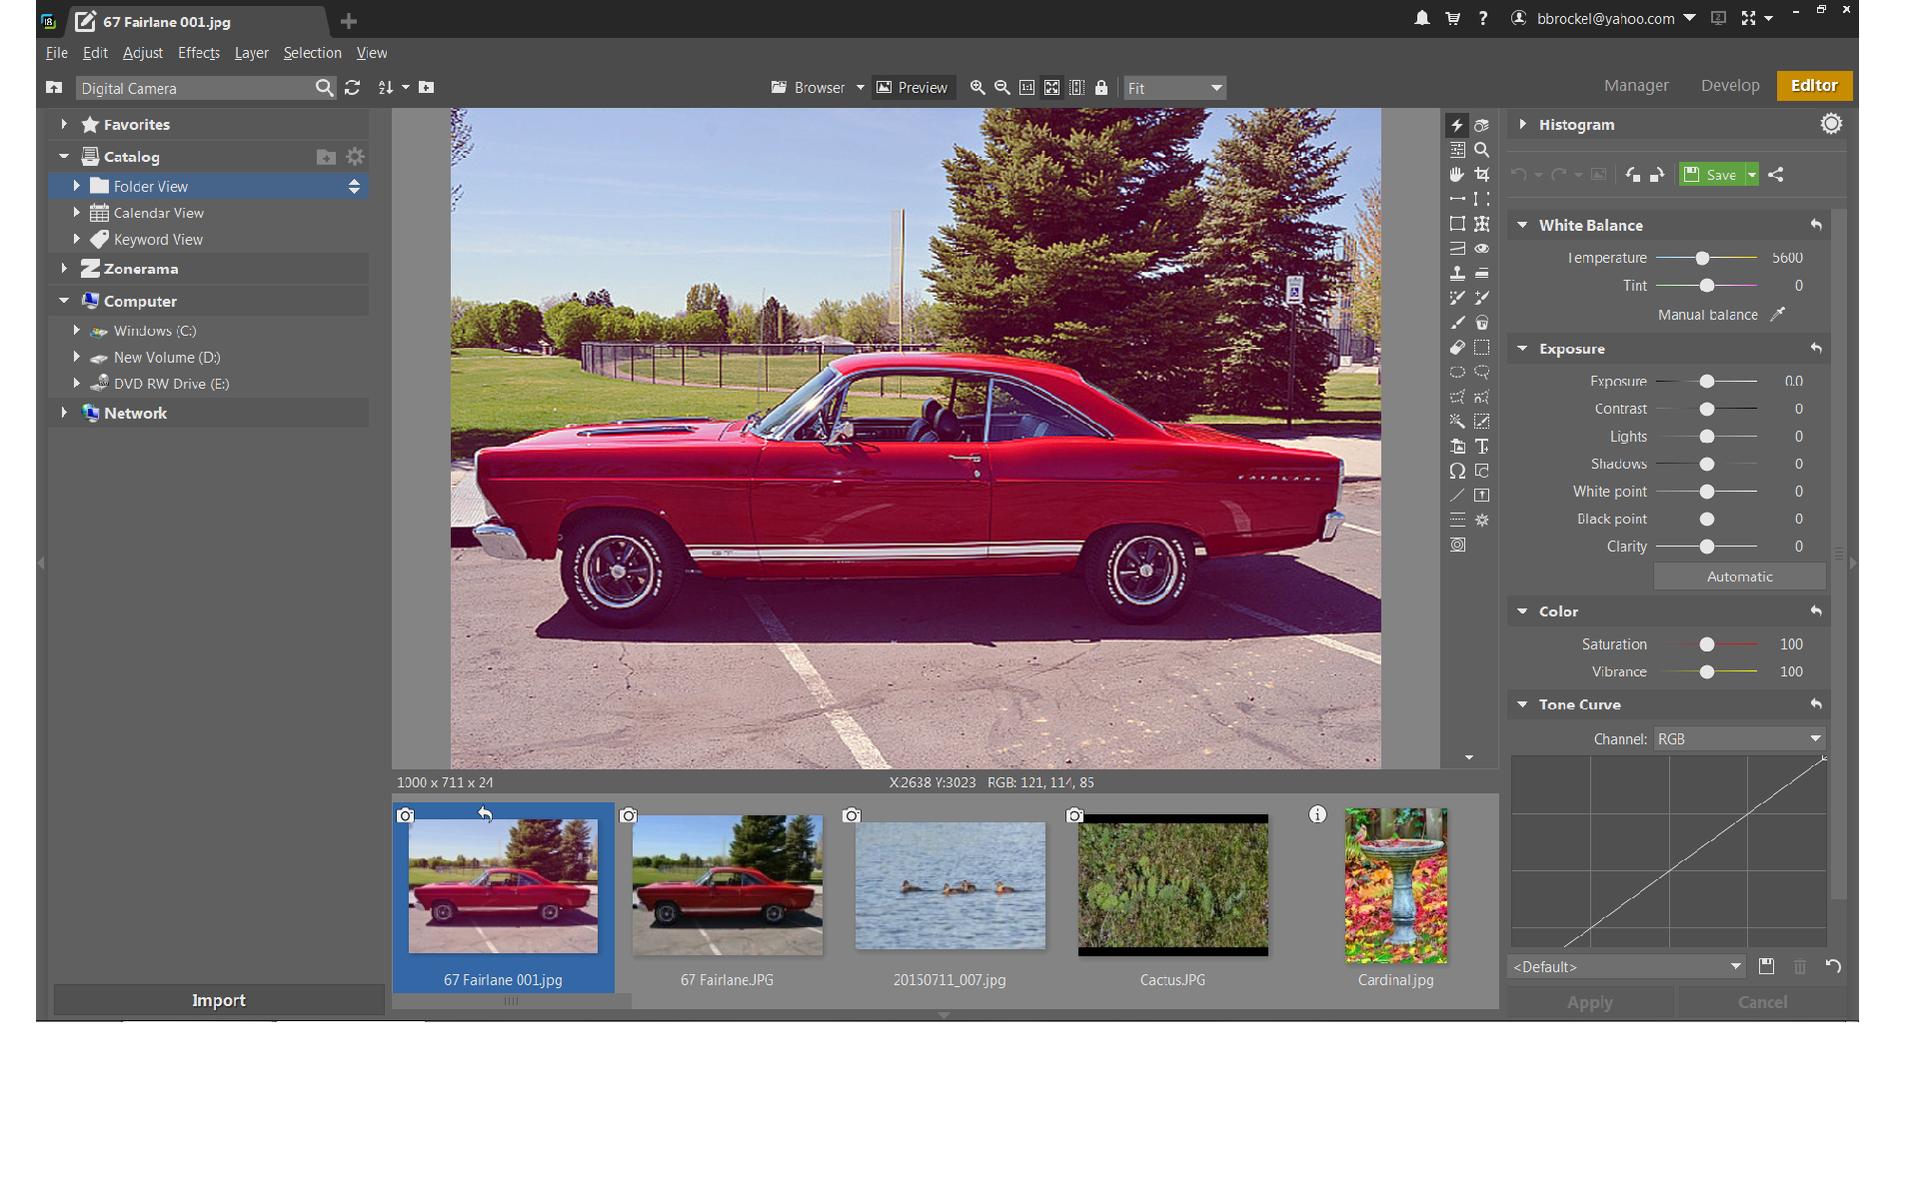The height and width of the screenshot is (1199, 1919).
Task: Expand the Histogram panel
Action: point(1522,124)
